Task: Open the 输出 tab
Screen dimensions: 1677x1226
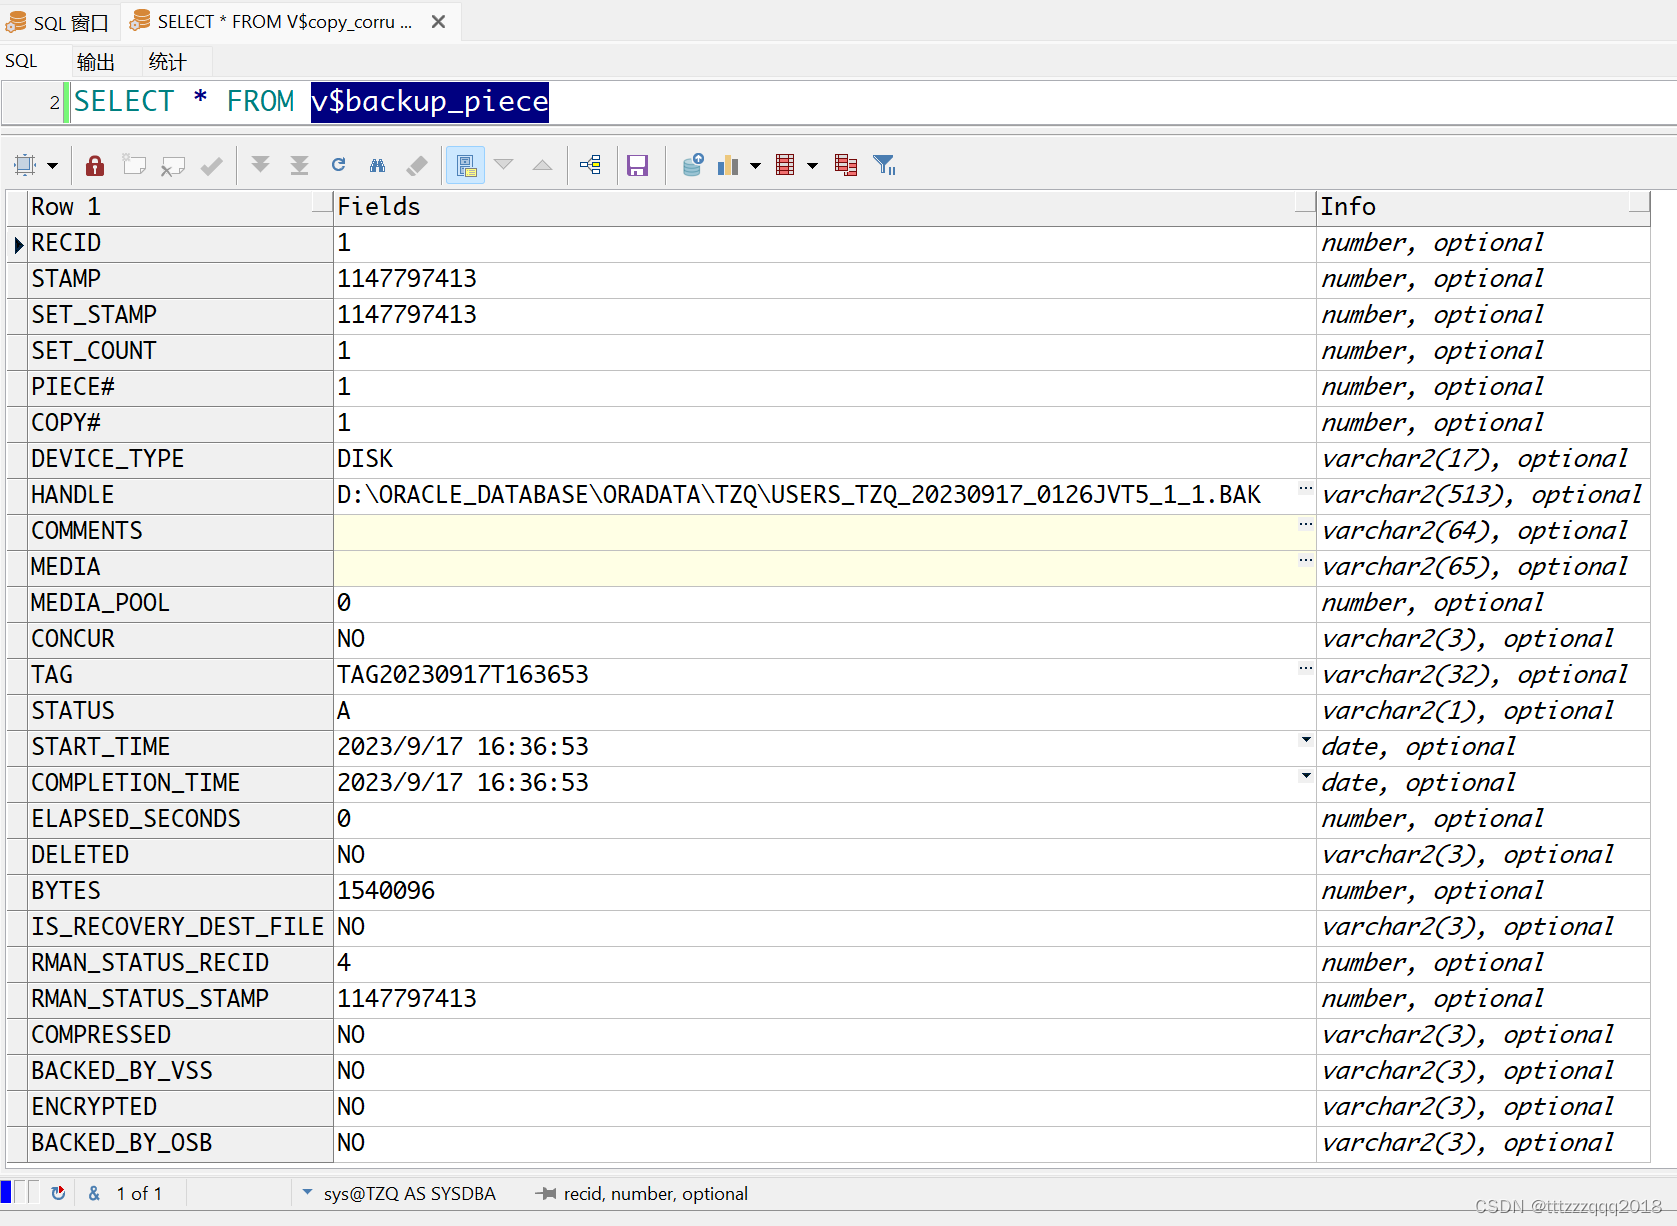Action: tap(95, 62)
